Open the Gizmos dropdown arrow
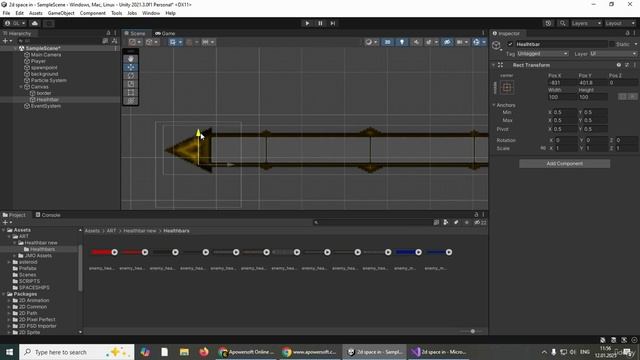Screen dimensions: 640x360 484,42
